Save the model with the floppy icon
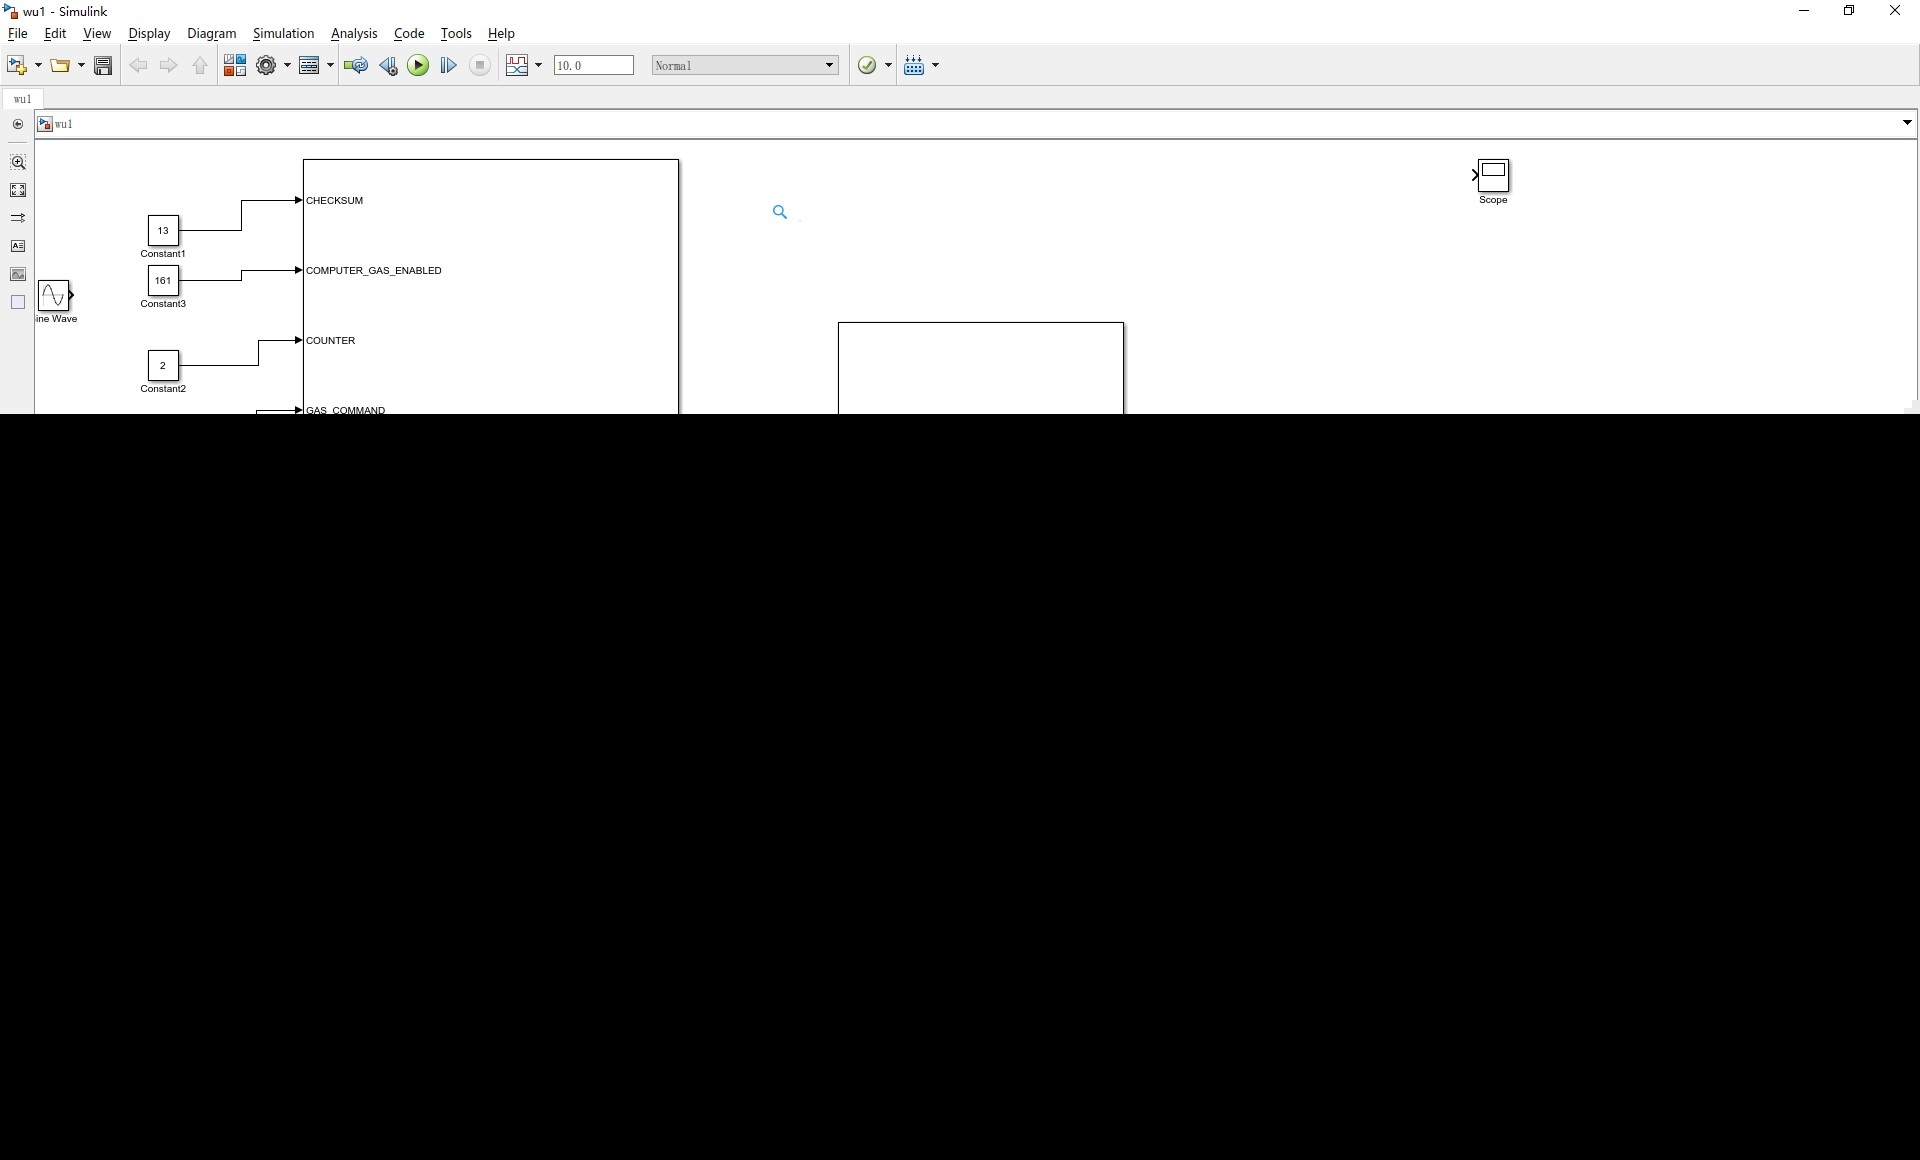 point(103,65)
